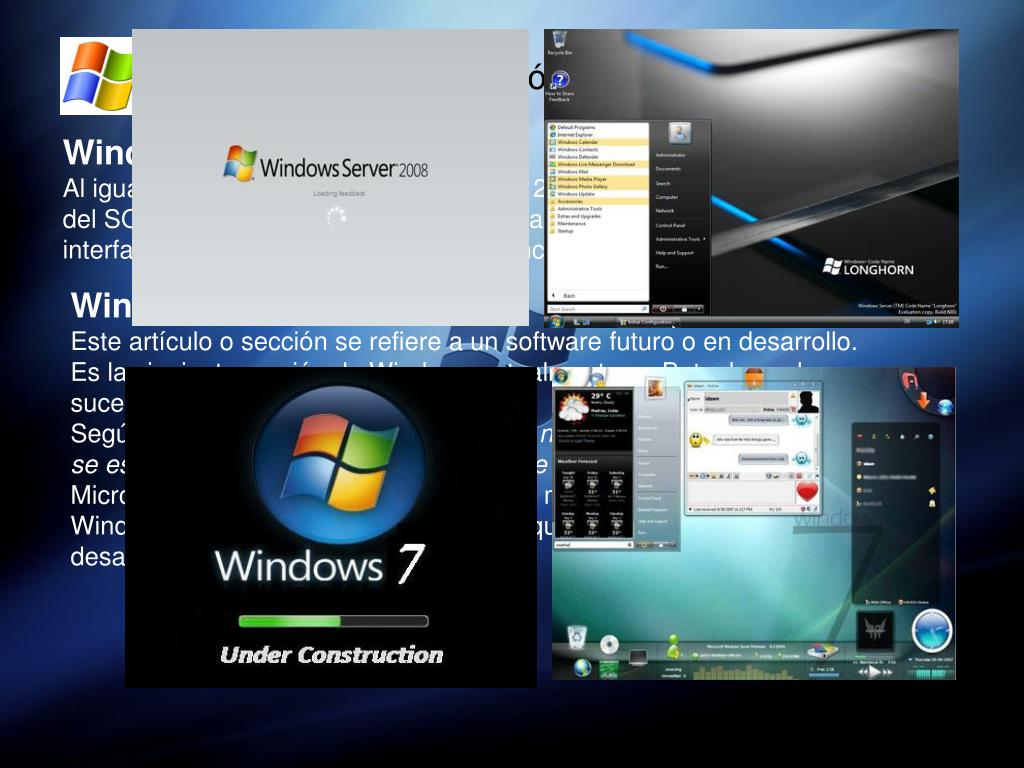Click the album art thumbnail above the player
1024x768 pixels.
pyautogui.click(x=874, y=631)
